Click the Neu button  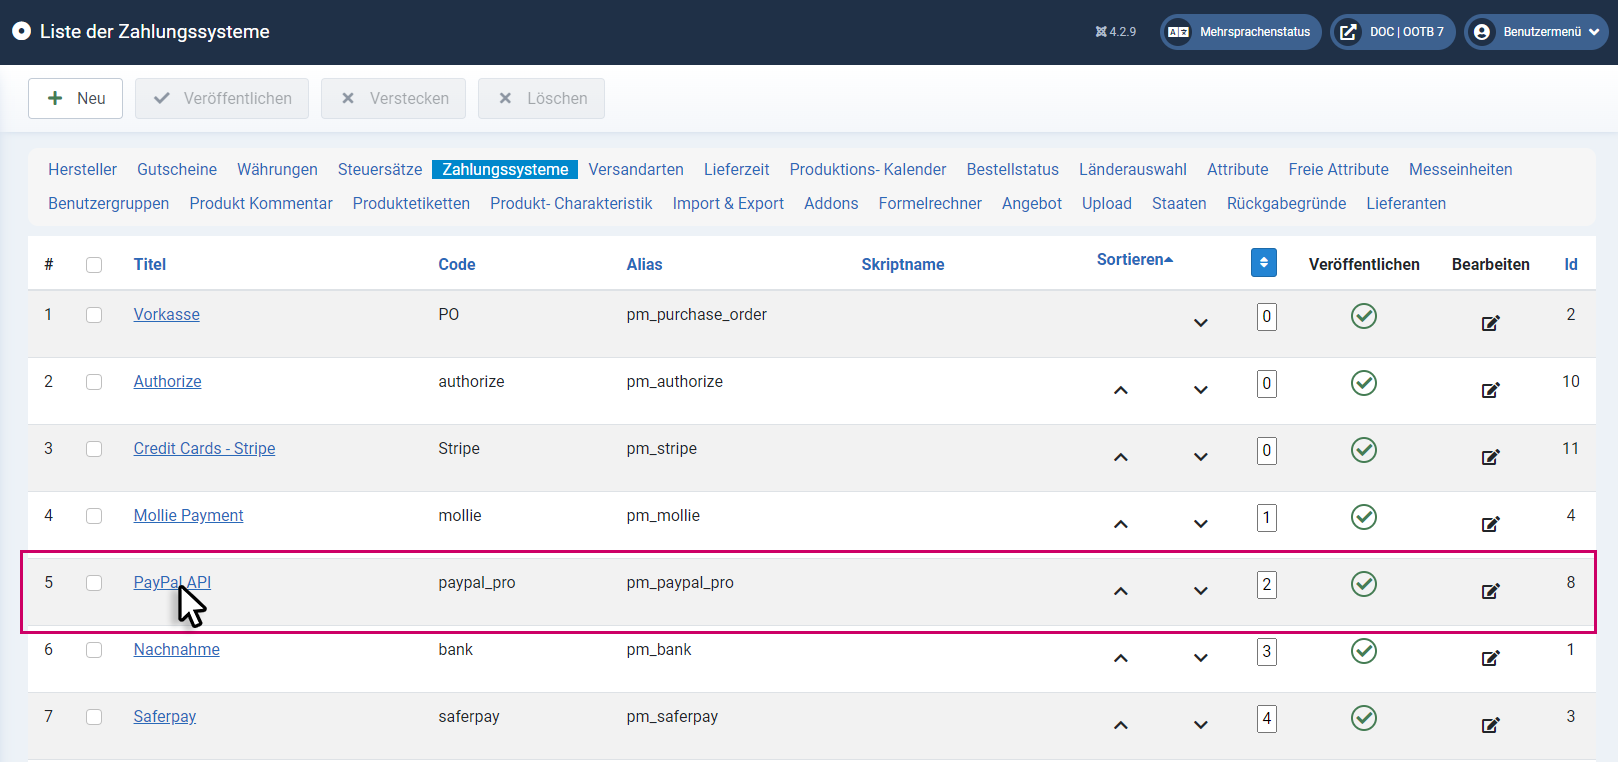point(75,98)
